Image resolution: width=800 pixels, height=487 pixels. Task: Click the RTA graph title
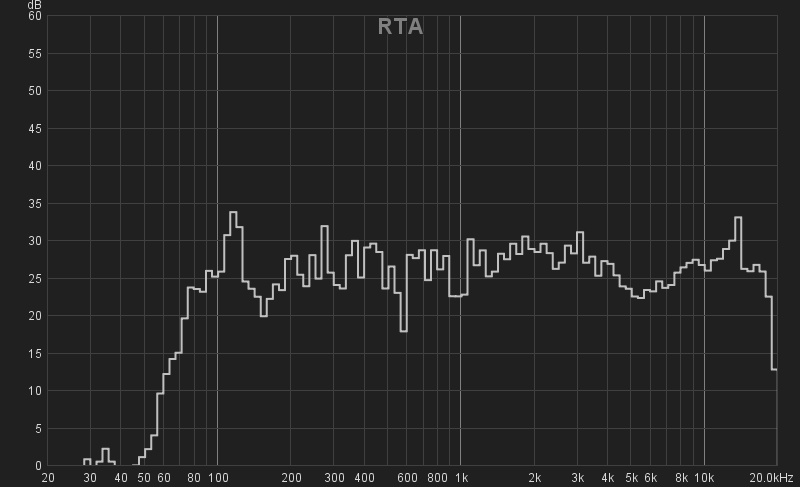click(x=401, y=27)
